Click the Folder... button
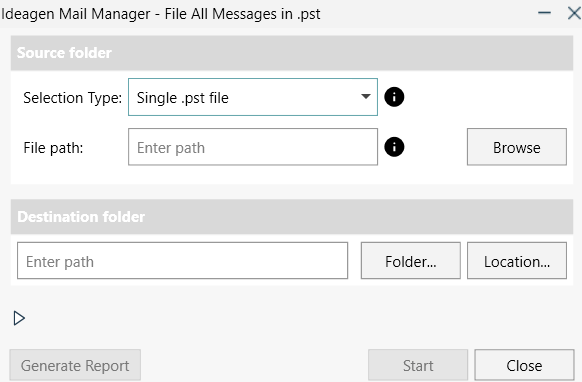 411,261
